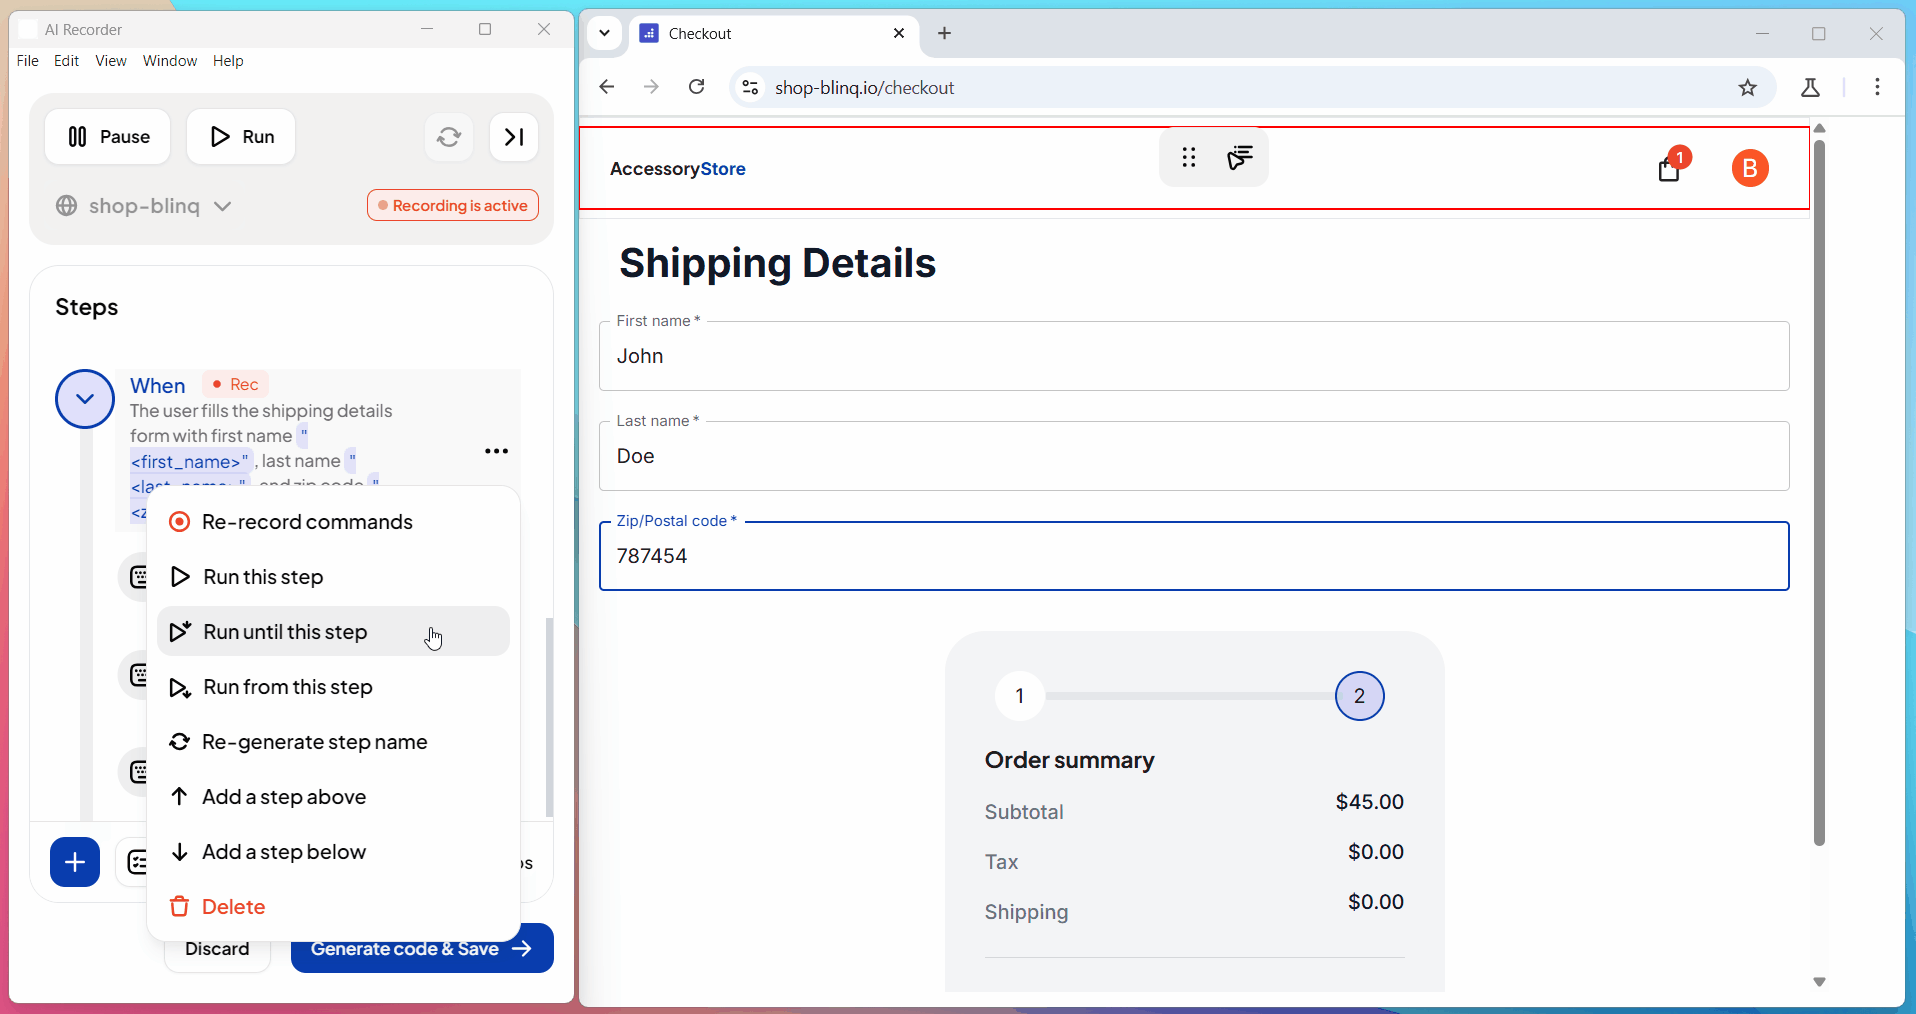
Task: Click the refresh sync icon in recorder
Action: tap(449, 137)
